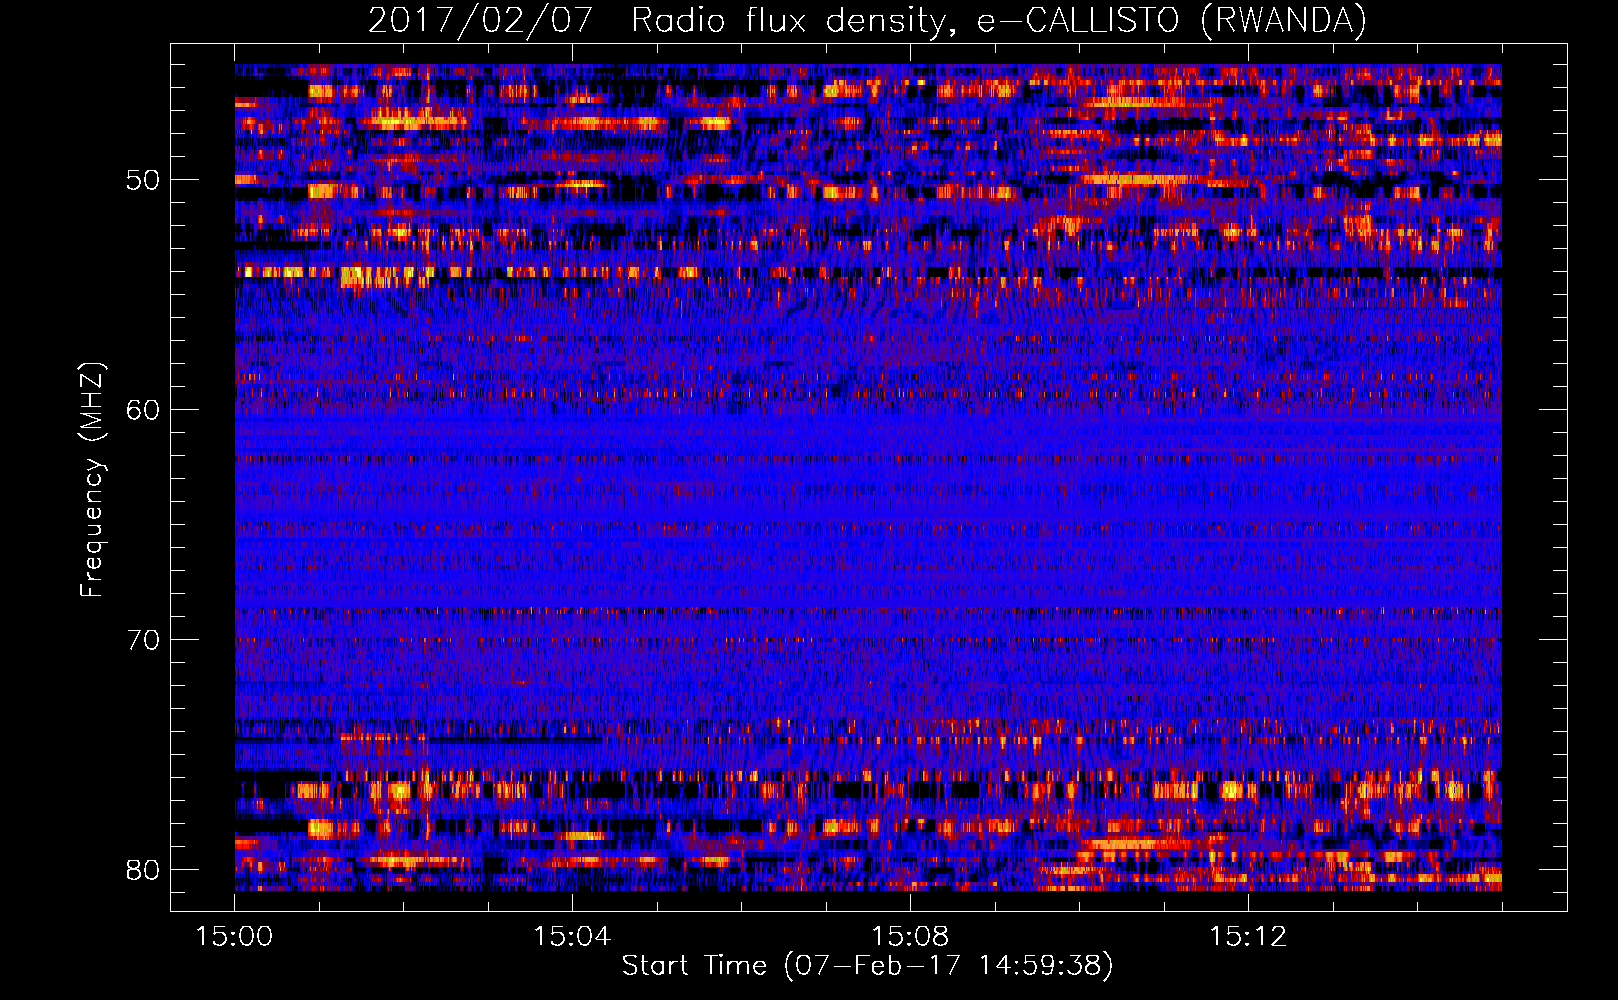Click the 70 frequency tick label
1618x1000 pixels.
(x=143, y=640)
